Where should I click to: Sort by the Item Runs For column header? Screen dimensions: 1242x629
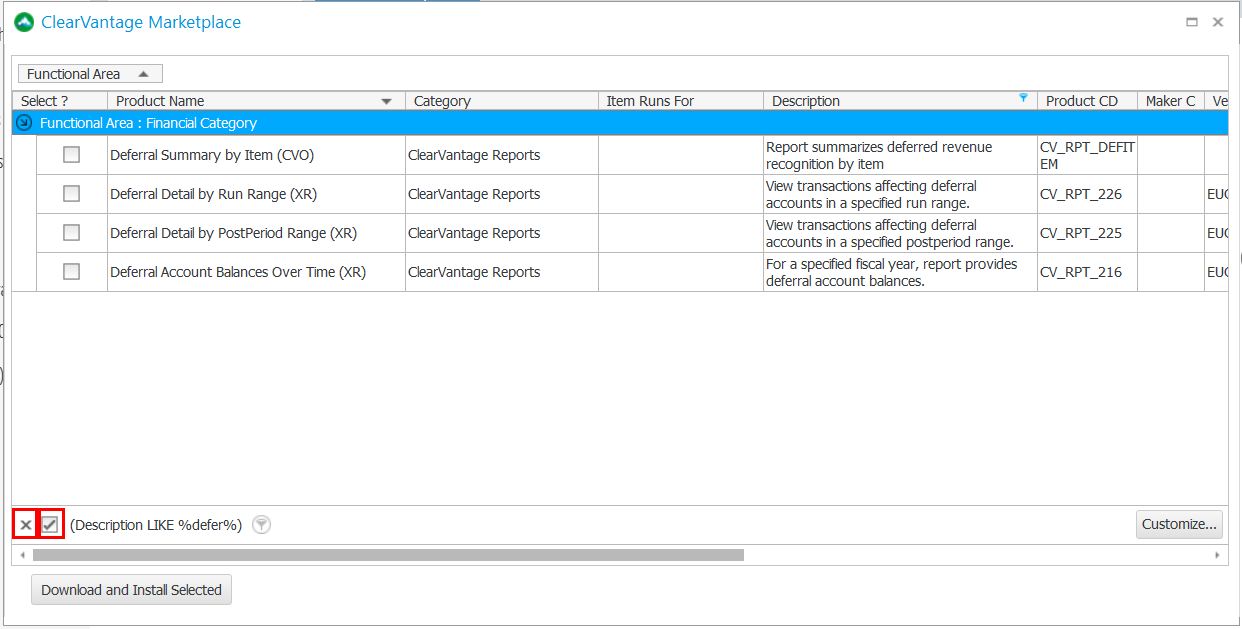(681, 101)
